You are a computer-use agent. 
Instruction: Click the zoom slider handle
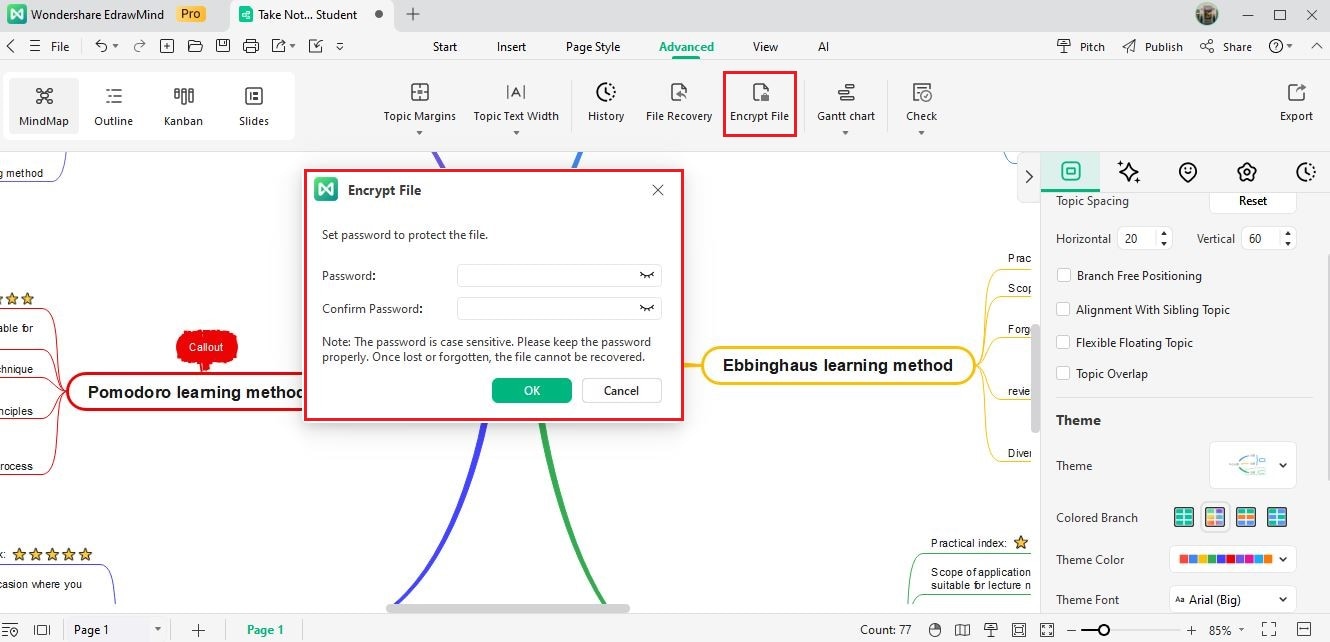tap(1103, 630)
